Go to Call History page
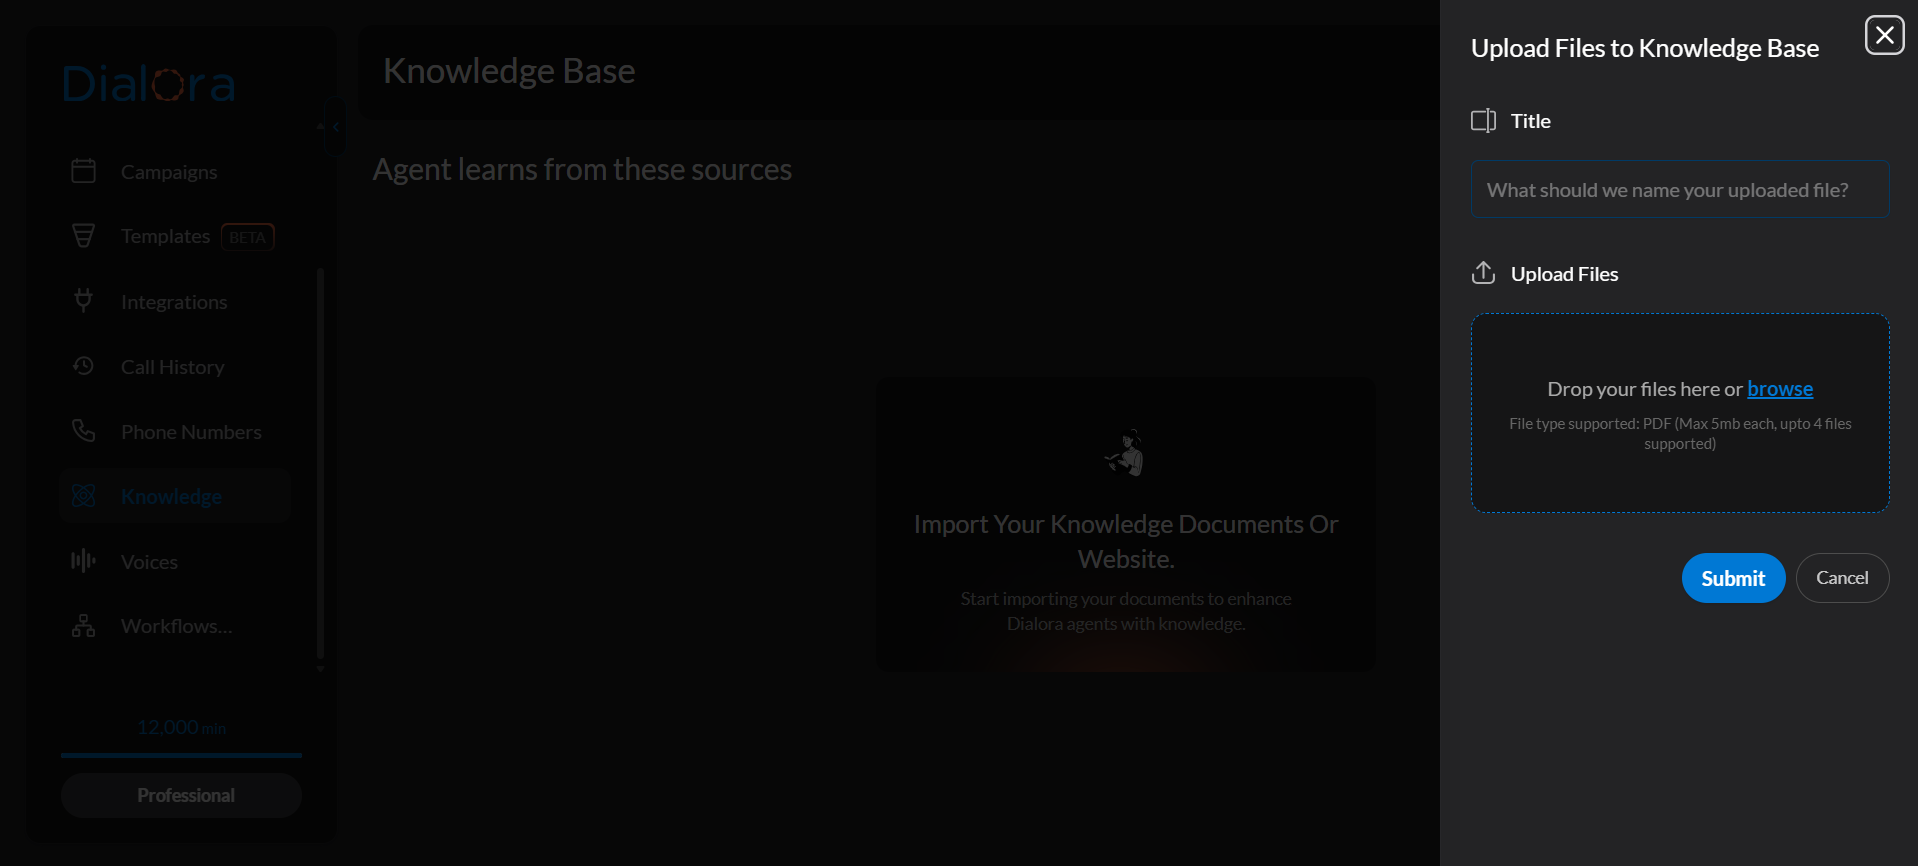Viewport: 1918px width, 866px height. point(172,367)
